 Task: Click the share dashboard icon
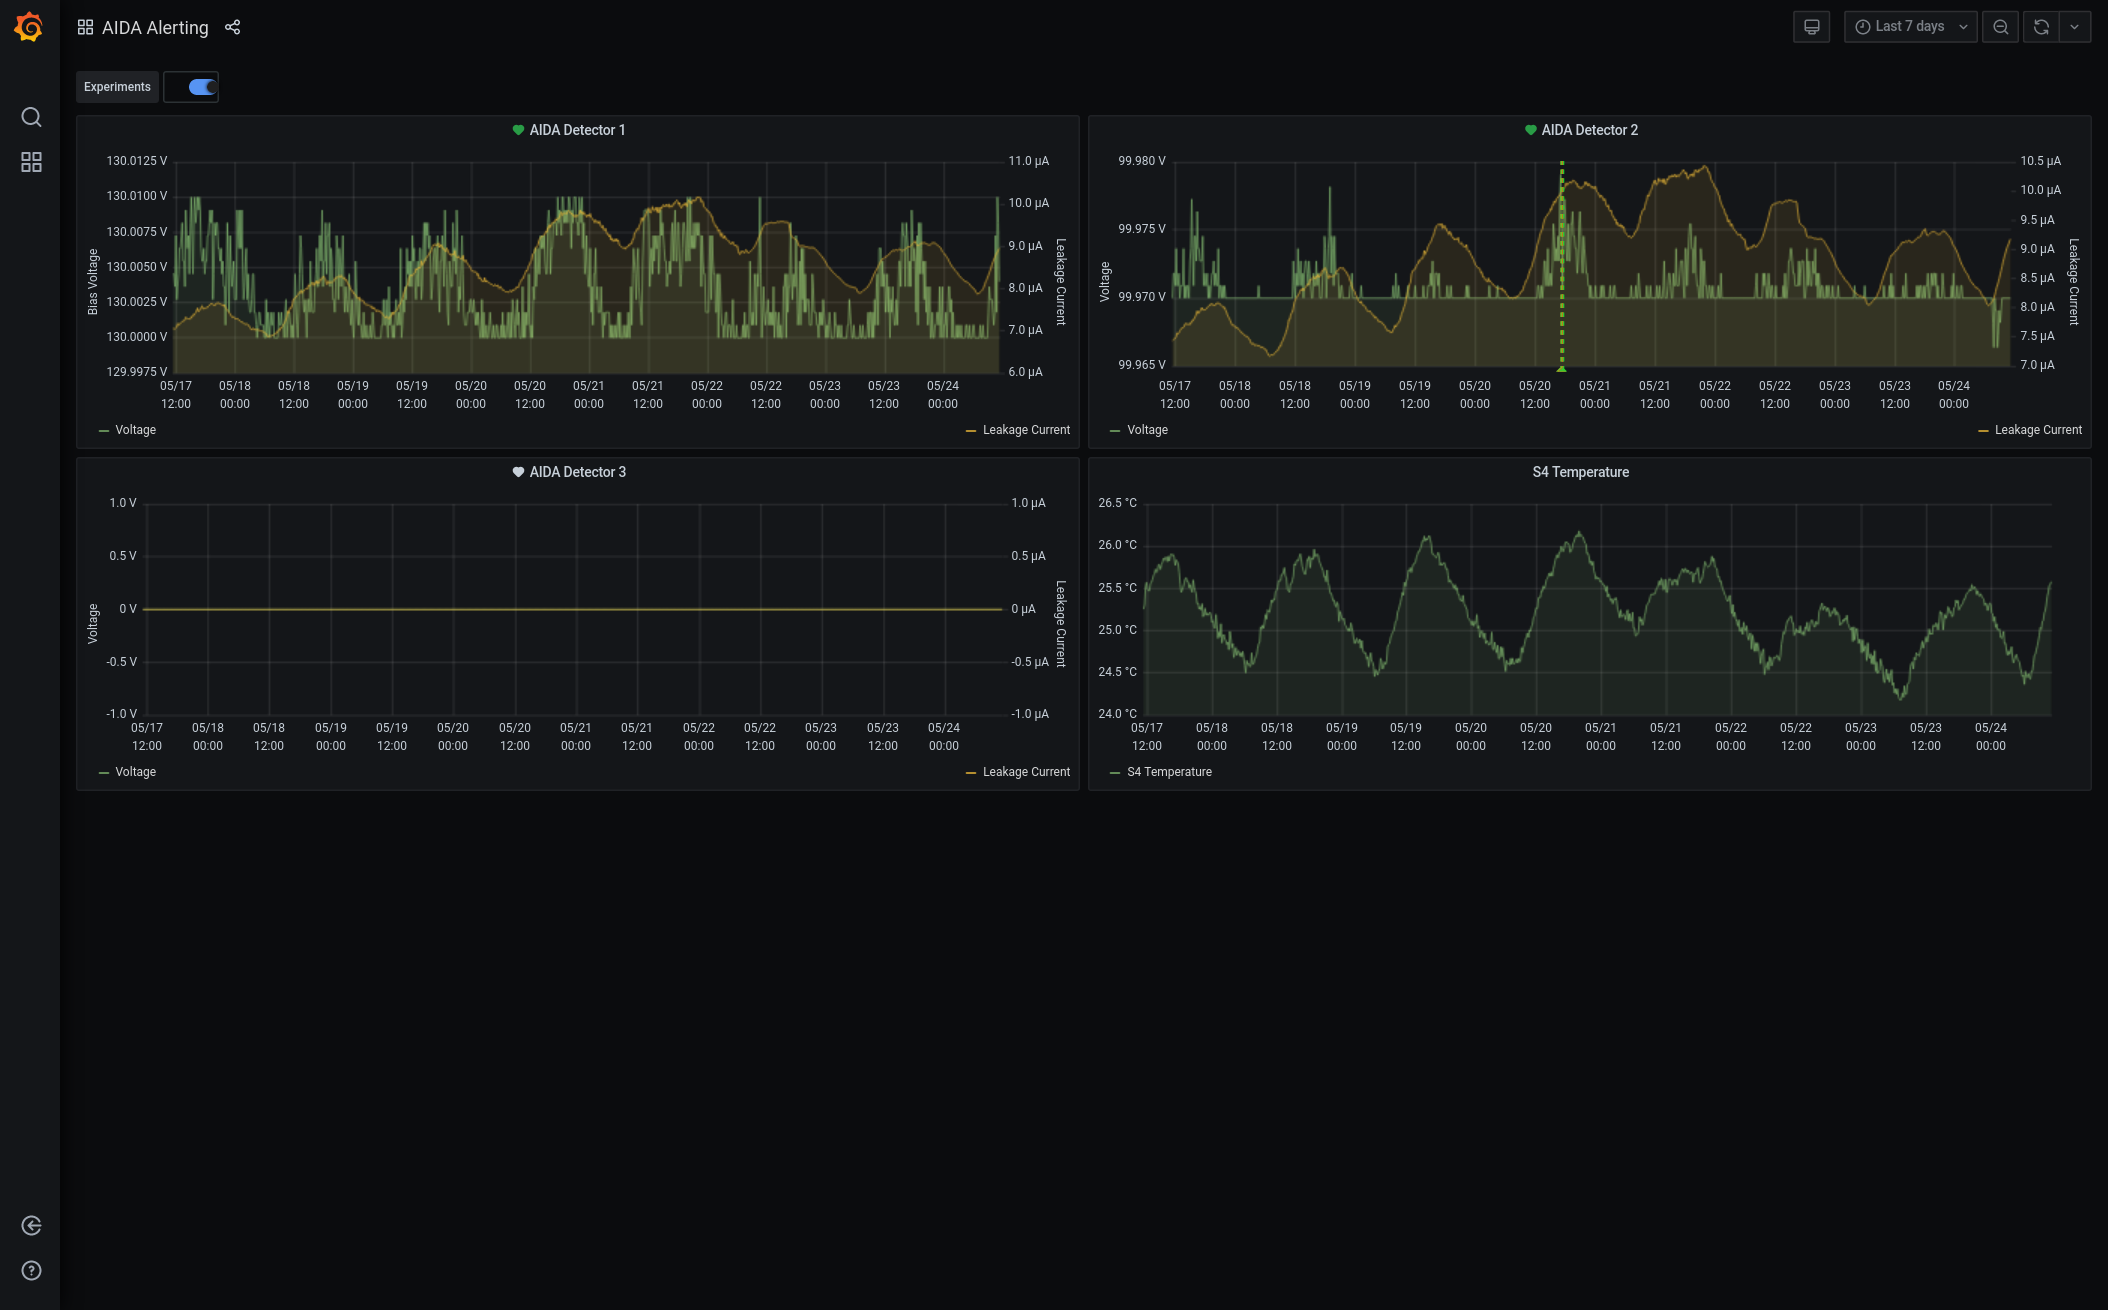point(232,27)
